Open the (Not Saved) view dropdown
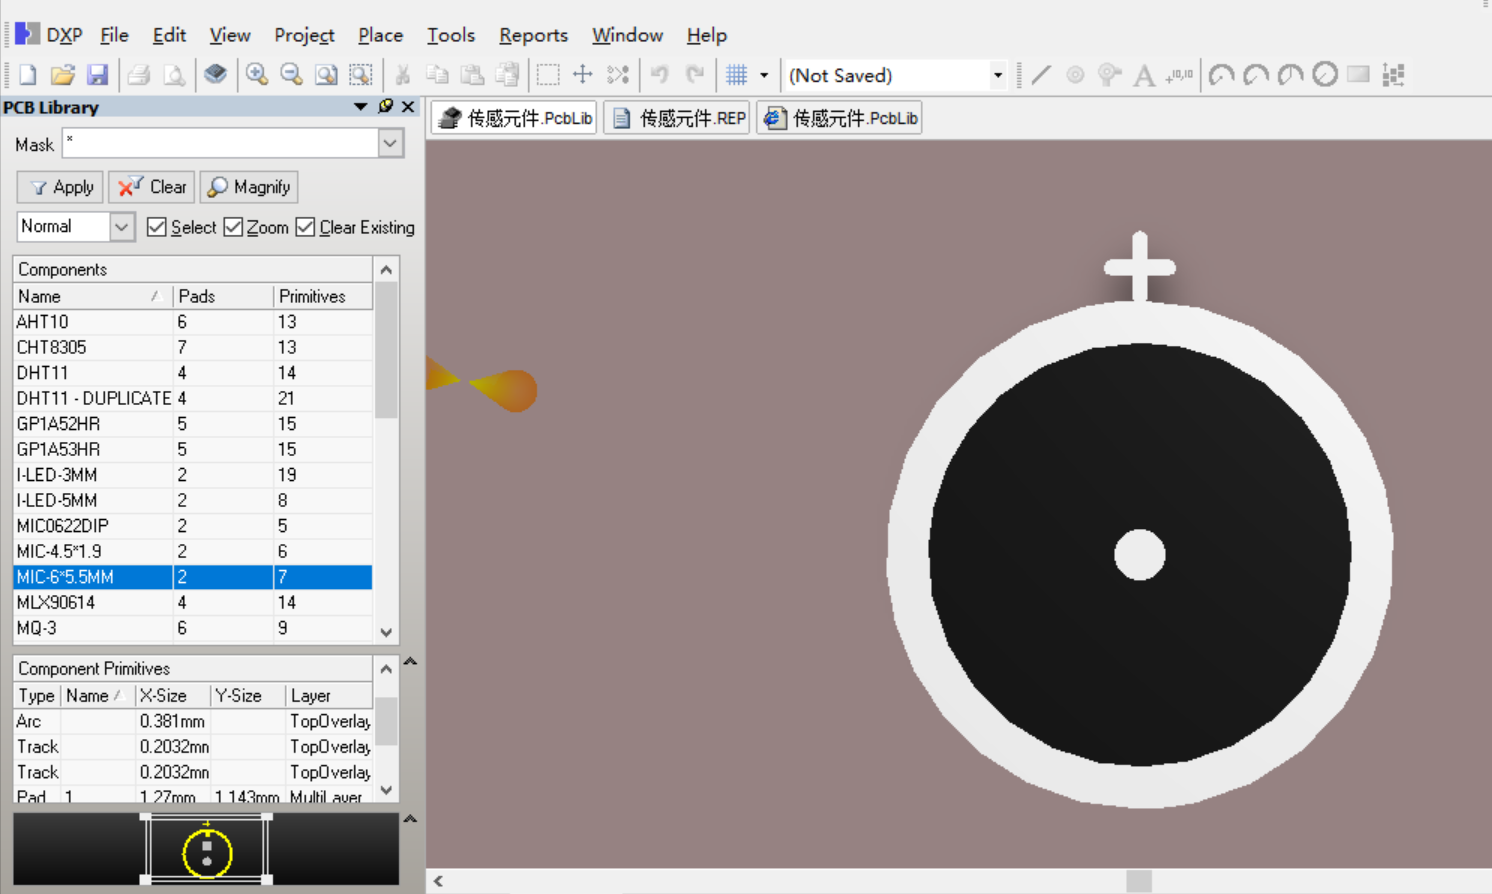The height and width of the screenshot is (894, 1492). coord(997,75)
